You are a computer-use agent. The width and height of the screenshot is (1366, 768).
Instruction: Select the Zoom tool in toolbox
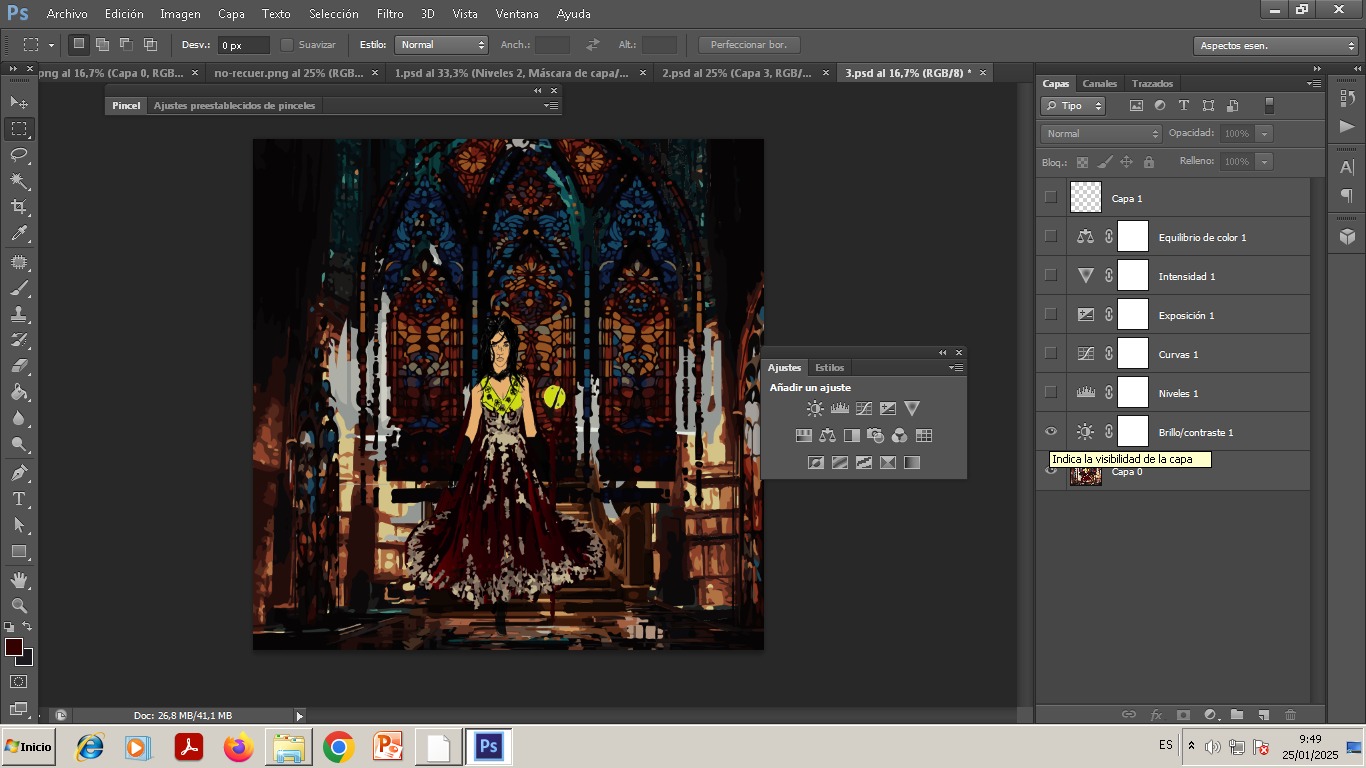[19, 606]
